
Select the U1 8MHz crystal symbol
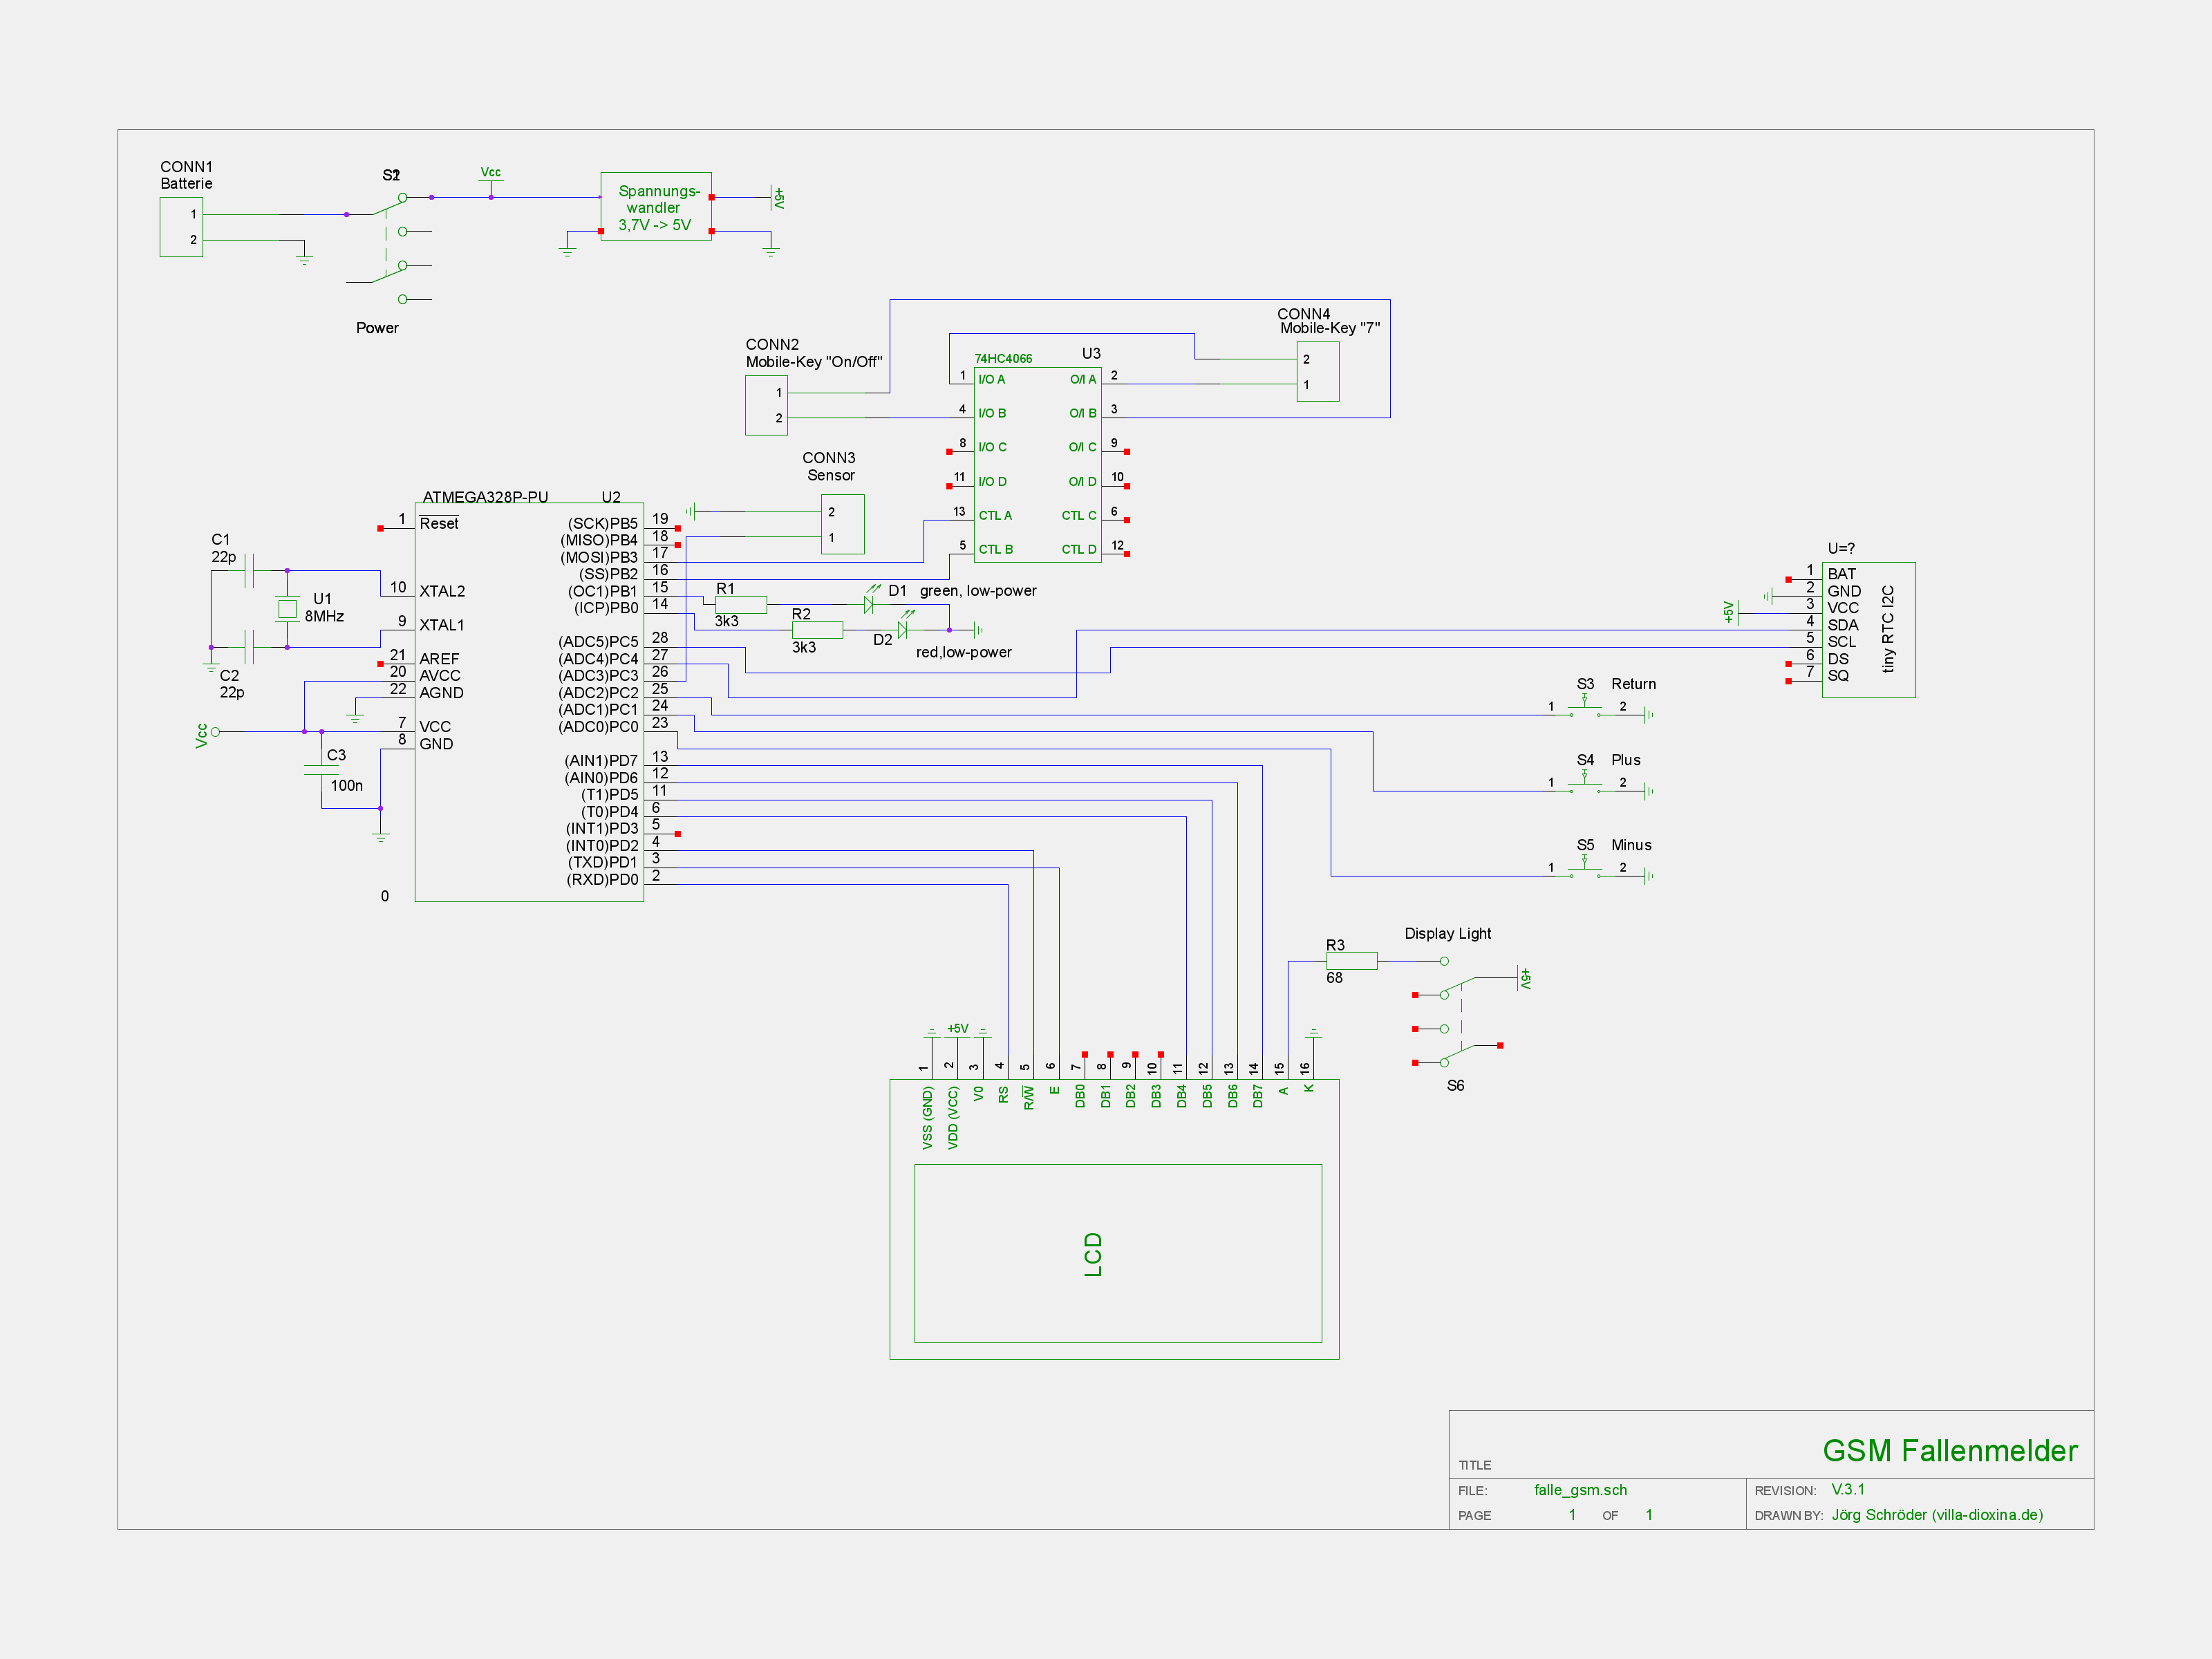coord(287,608)
